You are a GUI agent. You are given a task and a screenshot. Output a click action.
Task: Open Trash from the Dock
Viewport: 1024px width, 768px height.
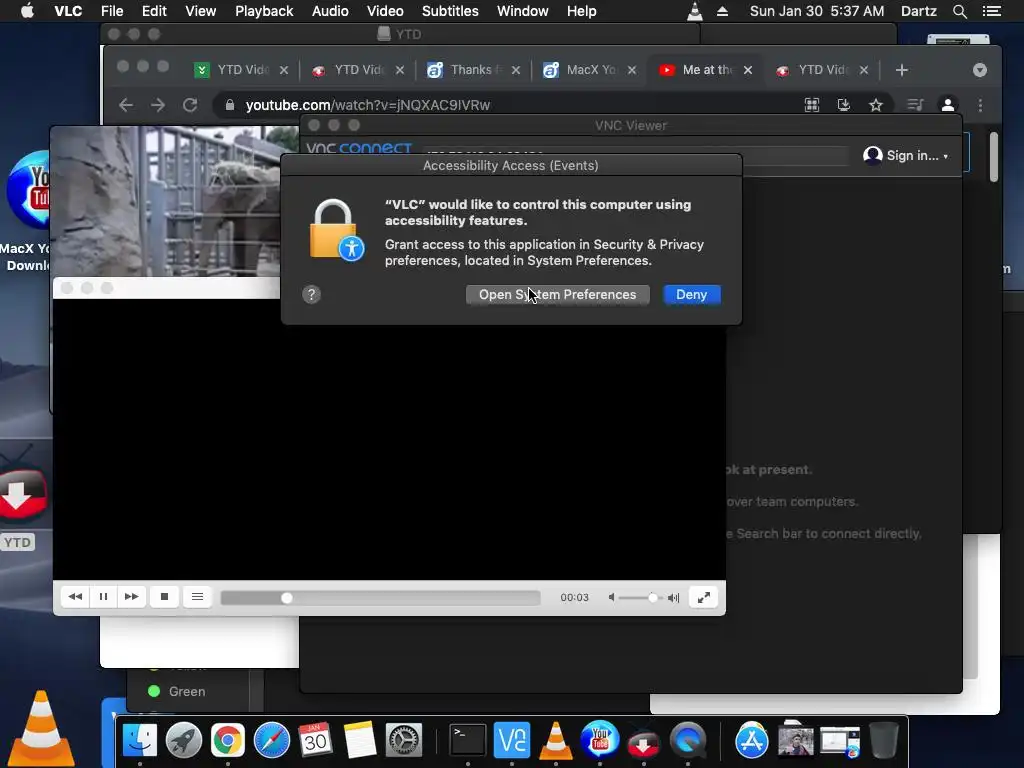(x=884, y=741)
